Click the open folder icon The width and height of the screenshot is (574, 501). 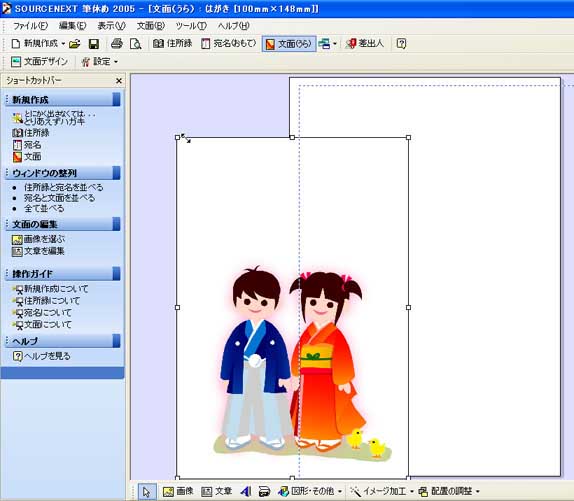[x=75, y=44]
